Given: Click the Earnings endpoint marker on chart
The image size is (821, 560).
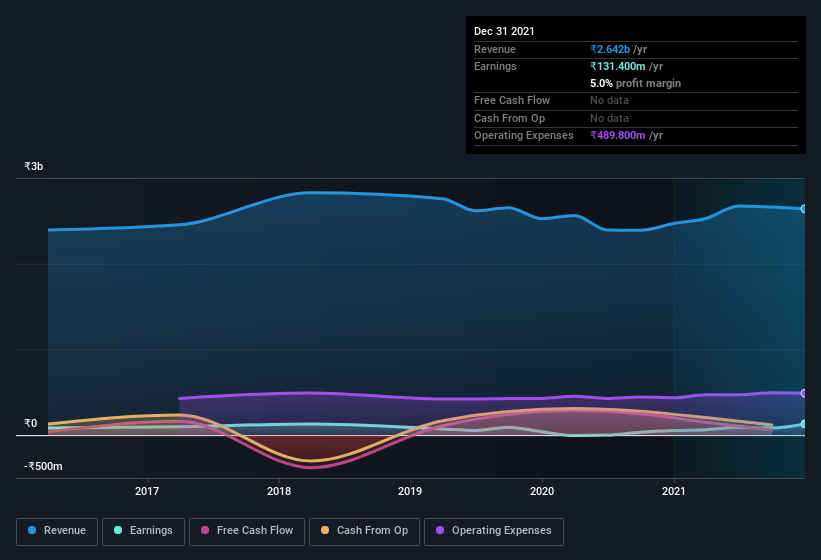Looking at the screenshot, I should tap(803, 424).
